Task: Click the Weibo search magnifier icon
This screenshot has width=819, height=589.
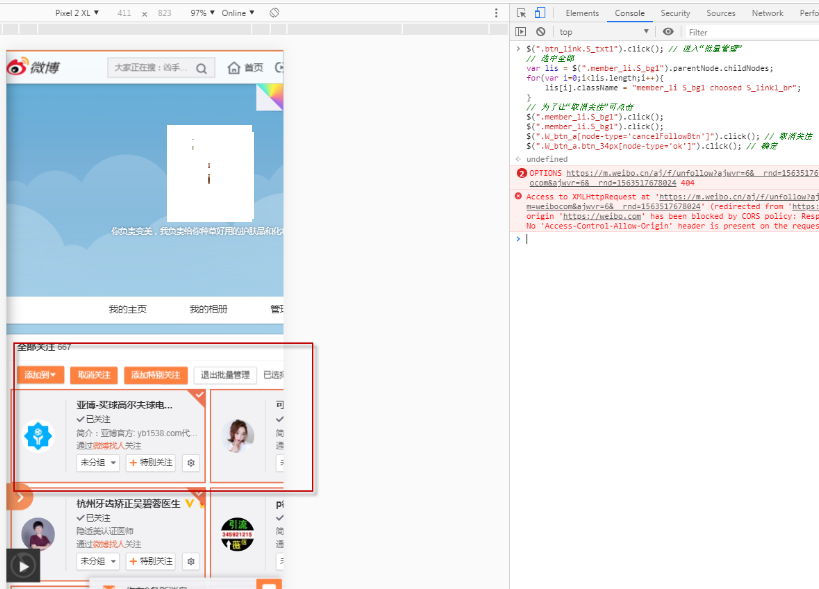Action: click(x=202, y=68)
